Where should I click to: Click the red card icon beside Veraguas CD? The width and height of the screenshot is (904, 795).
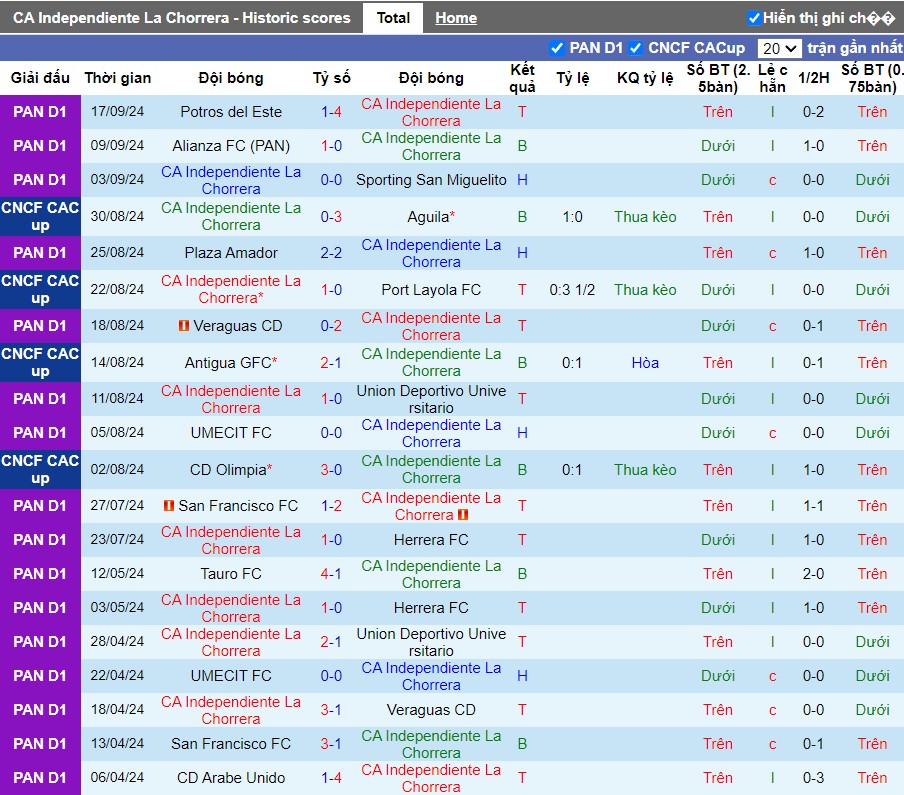coord(184,326)
